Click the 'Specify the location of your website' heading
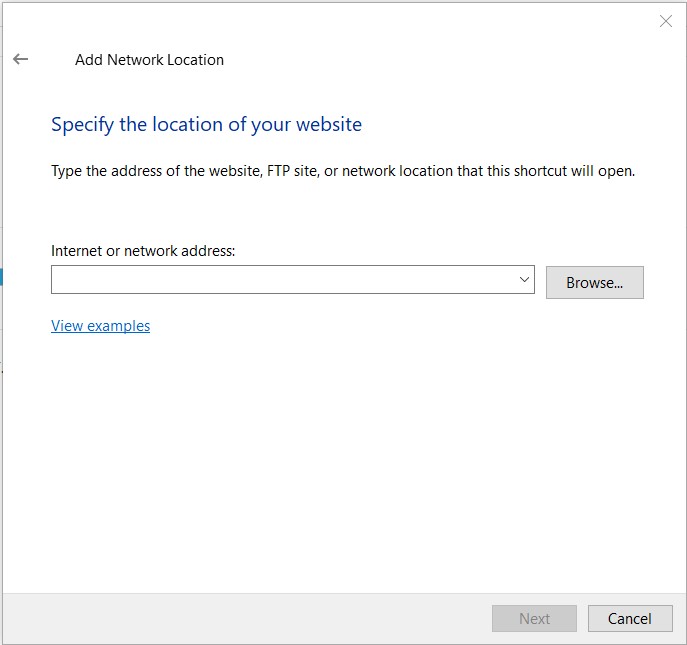Image resolution: width=687 pixels, height=645 pixels. click(x=206, y=125)
